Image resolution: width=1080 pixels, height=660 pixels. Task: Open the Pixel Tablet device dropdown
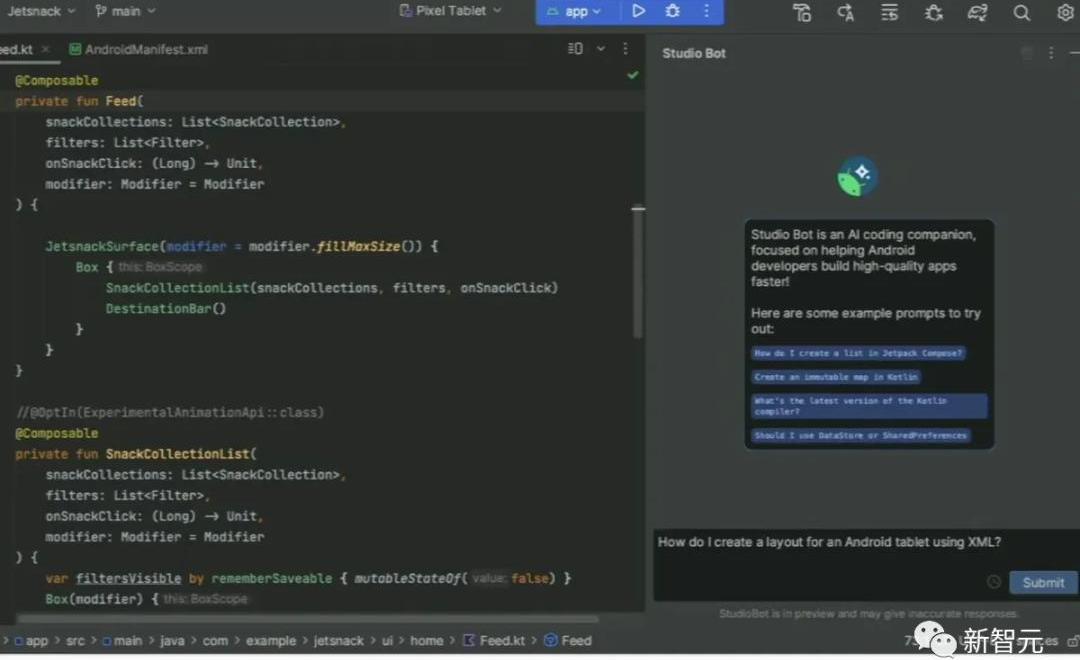click(450, 11)
